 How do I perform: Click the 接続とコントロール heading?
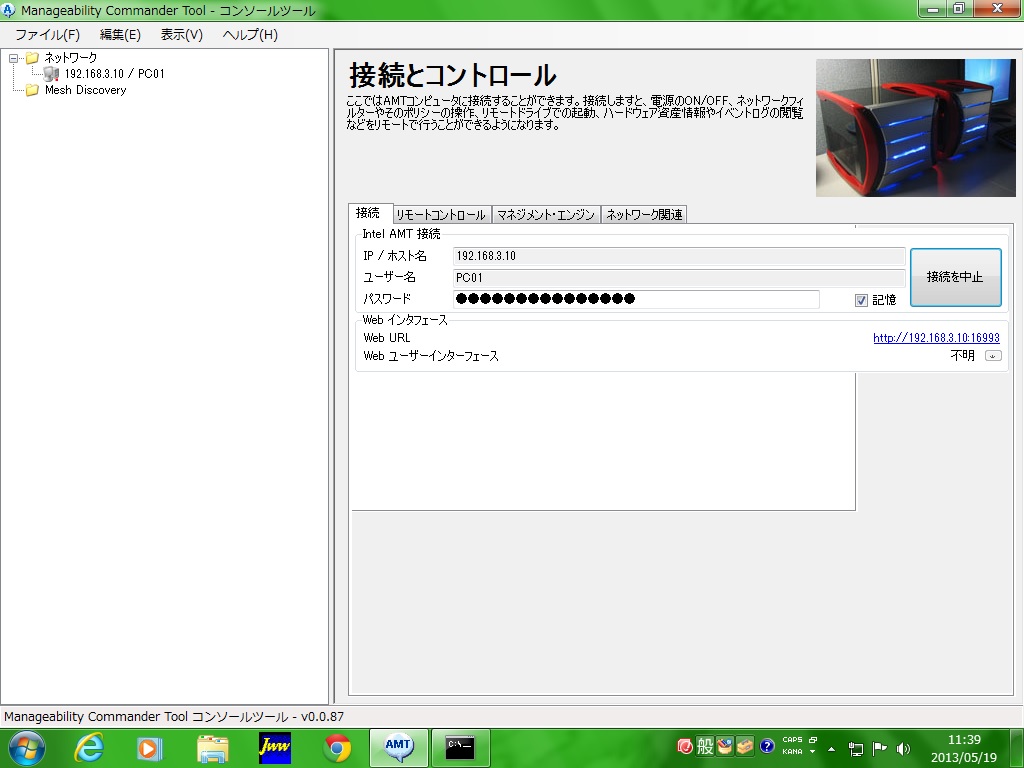point(453,75)
